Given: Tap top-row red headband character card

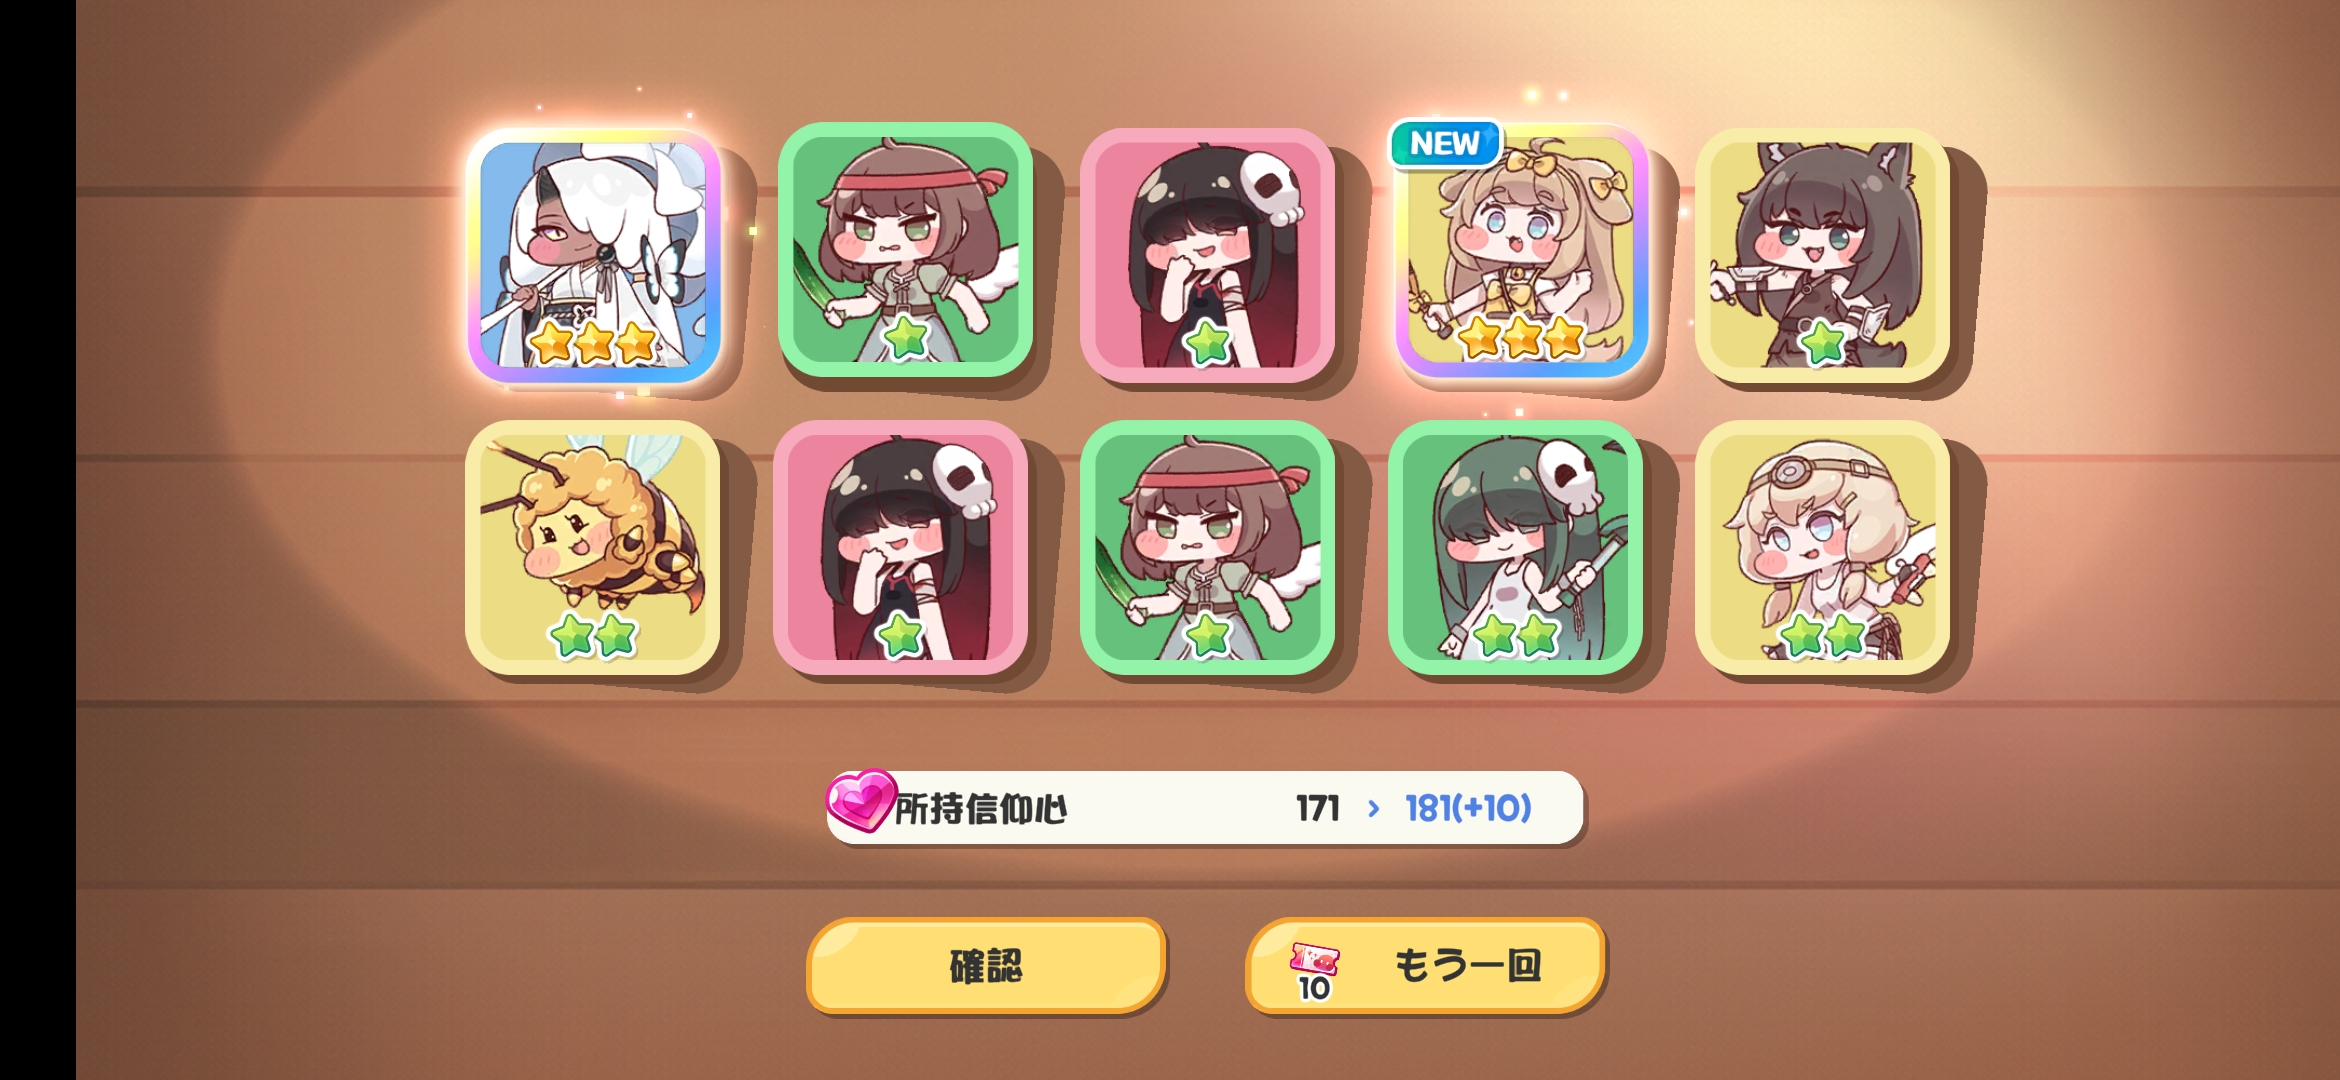Looking at the screenshot, I should (905, 250).
